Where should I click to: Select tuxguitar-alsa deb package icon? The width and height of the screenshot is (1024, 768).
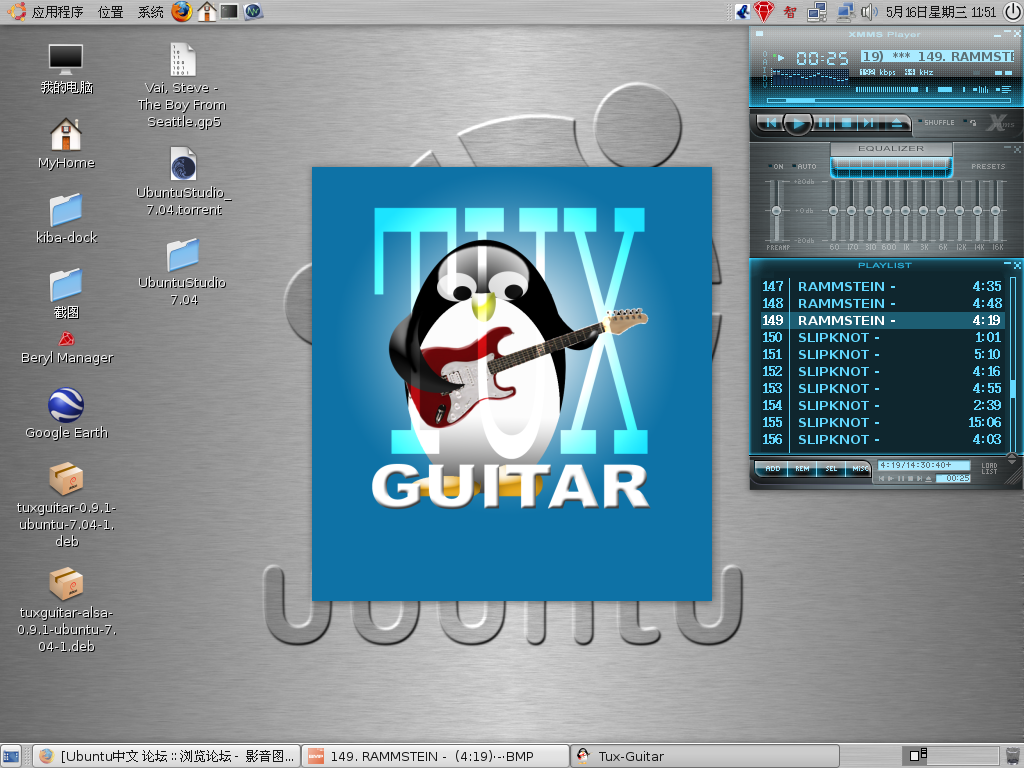66,611
